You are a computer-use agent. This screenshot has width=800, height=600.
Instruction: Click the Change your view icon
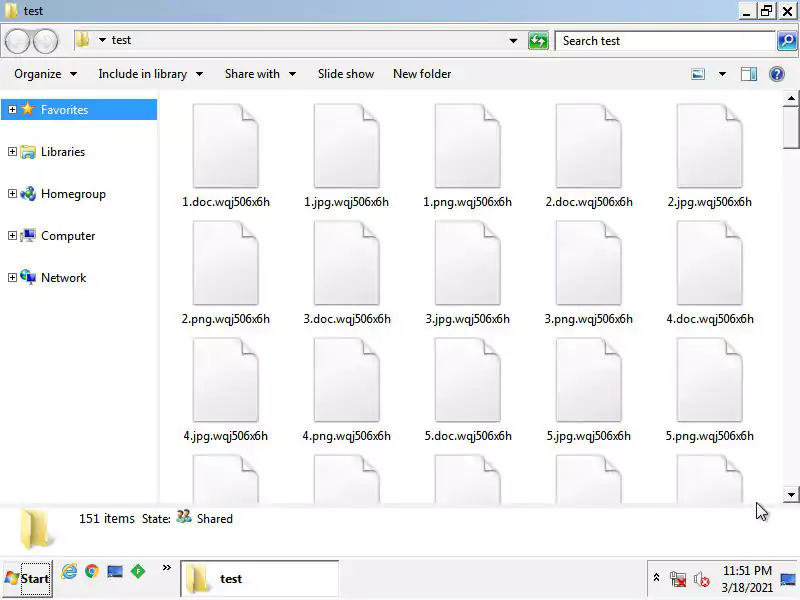(x=698, y=74)
